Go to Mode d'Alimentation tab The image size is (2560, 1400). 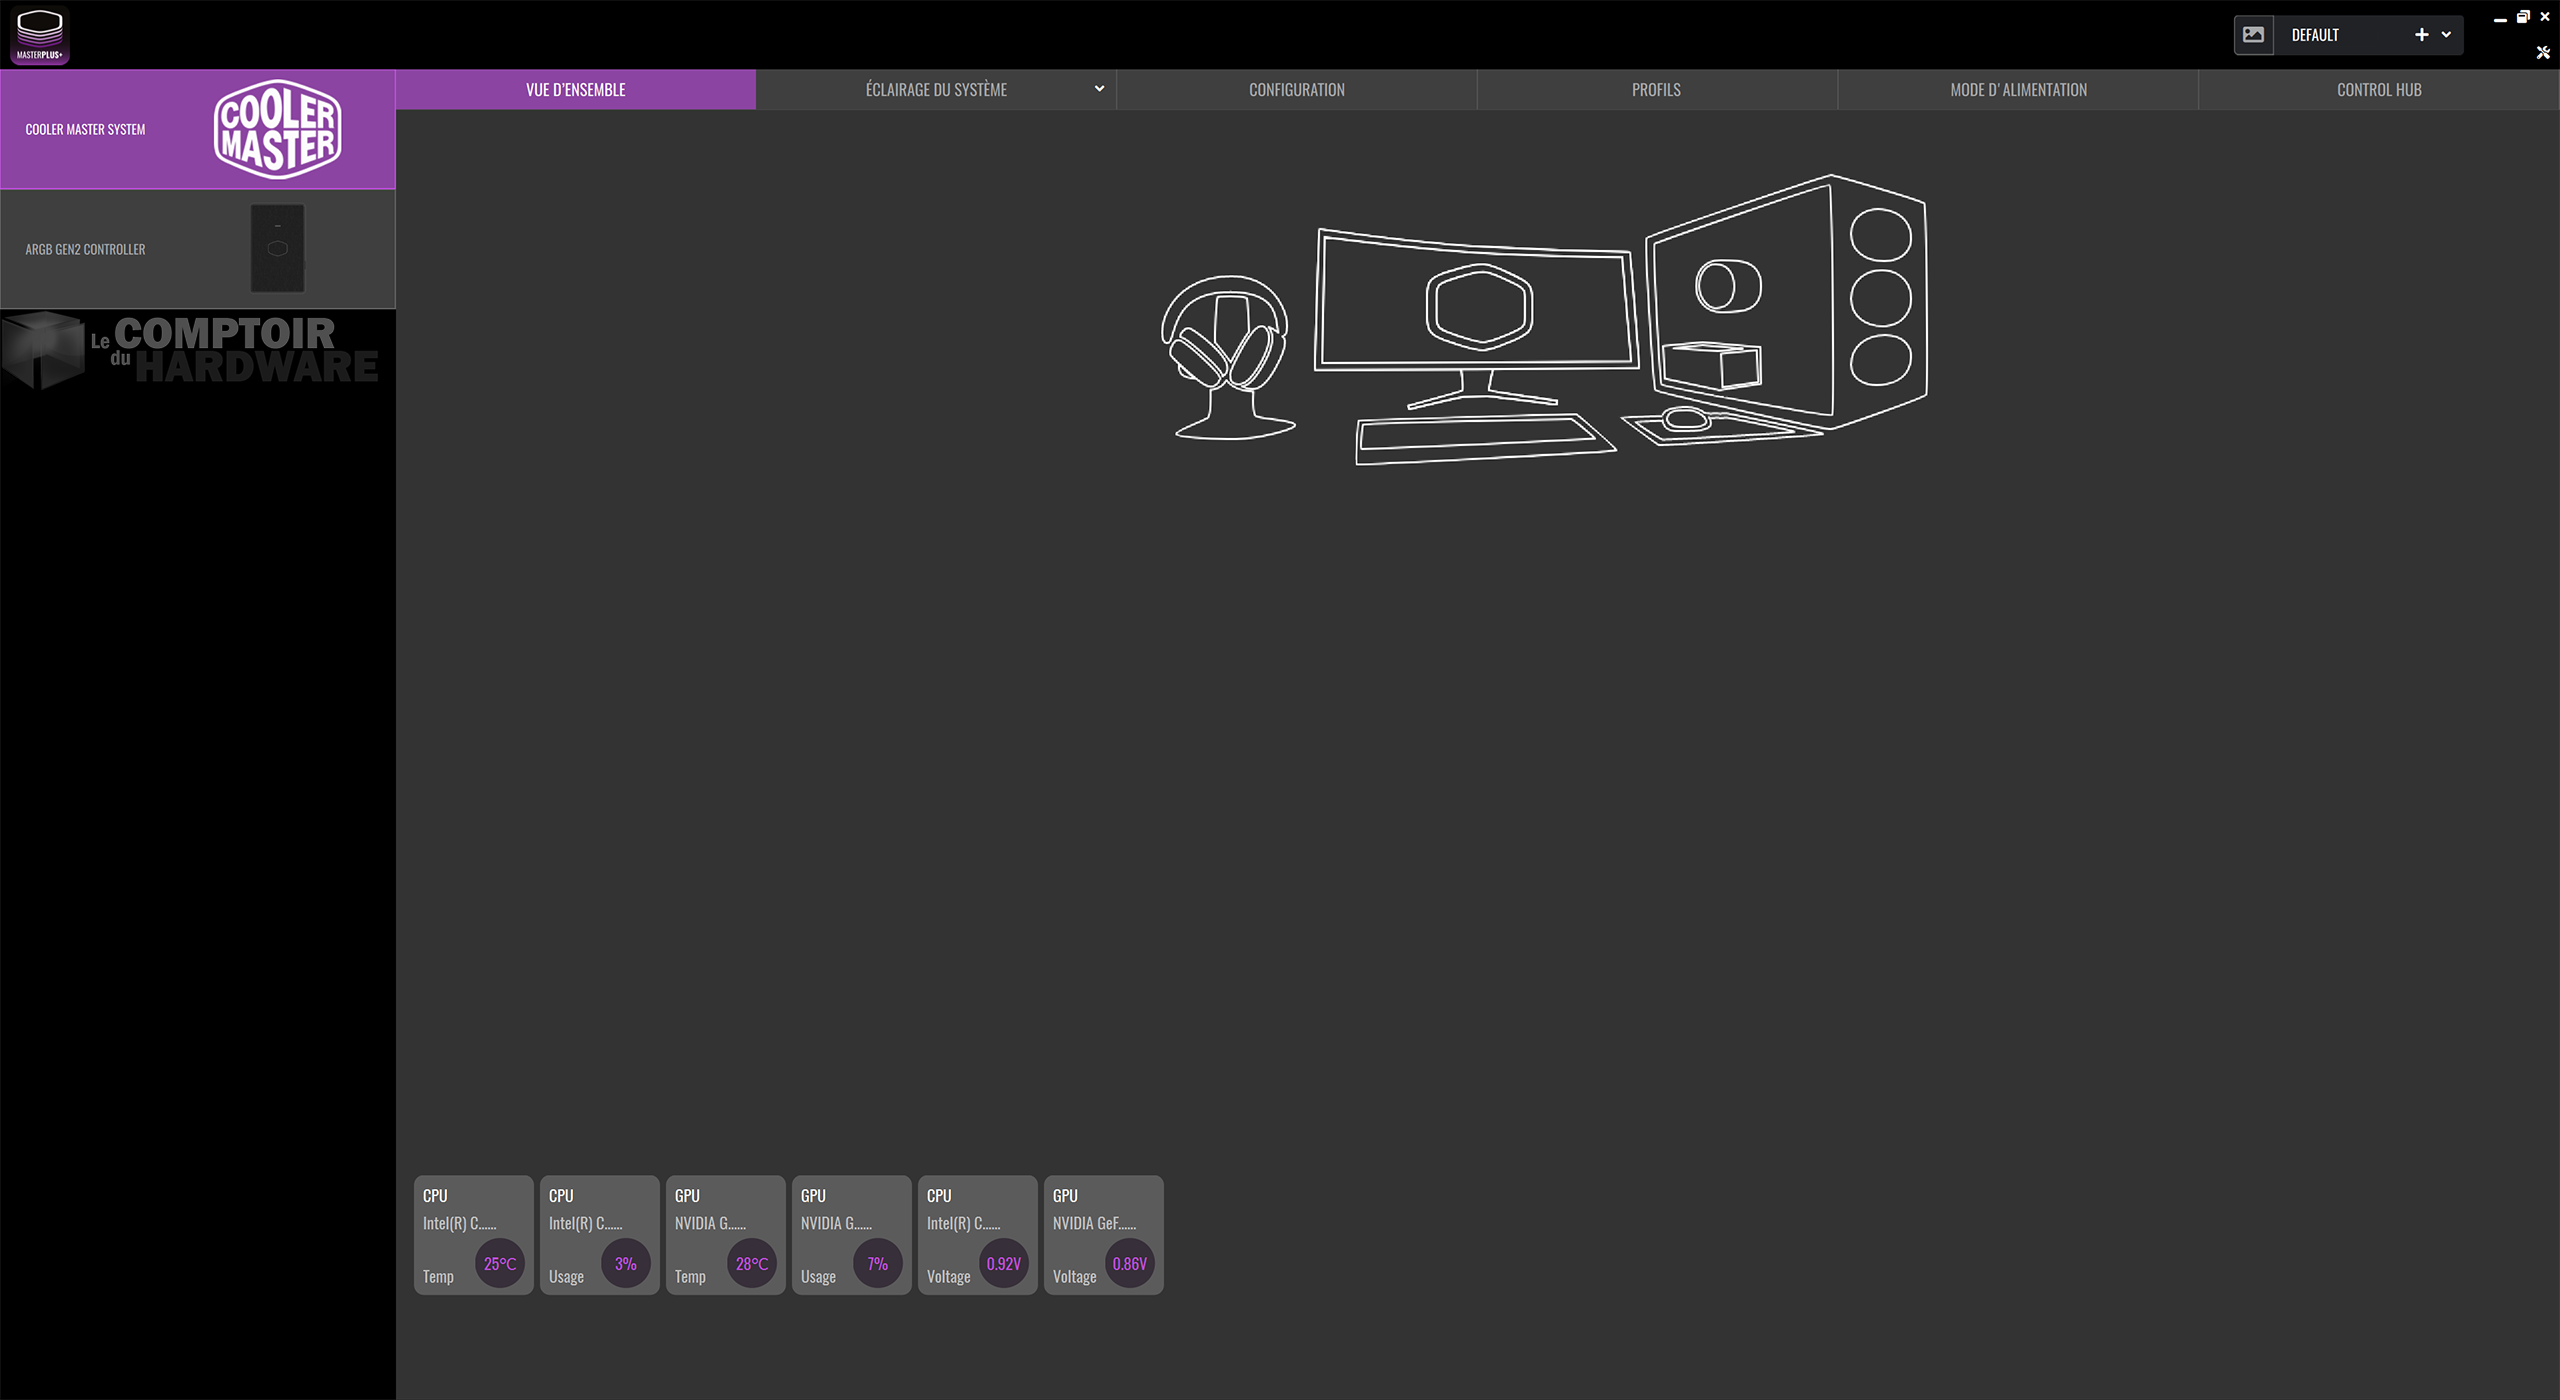pos(2018,90)
